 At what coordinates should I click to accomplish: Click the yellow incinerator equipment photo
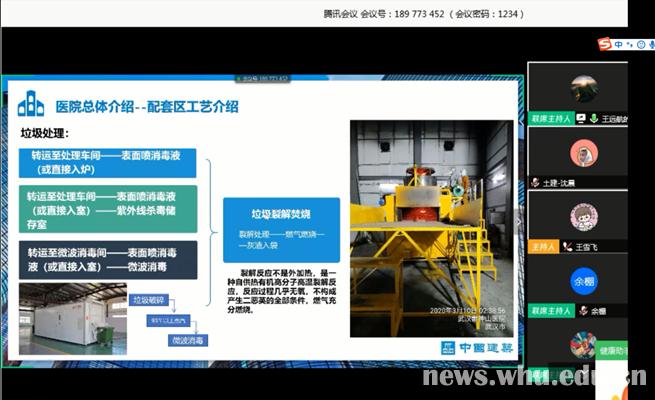pos(430,230)
